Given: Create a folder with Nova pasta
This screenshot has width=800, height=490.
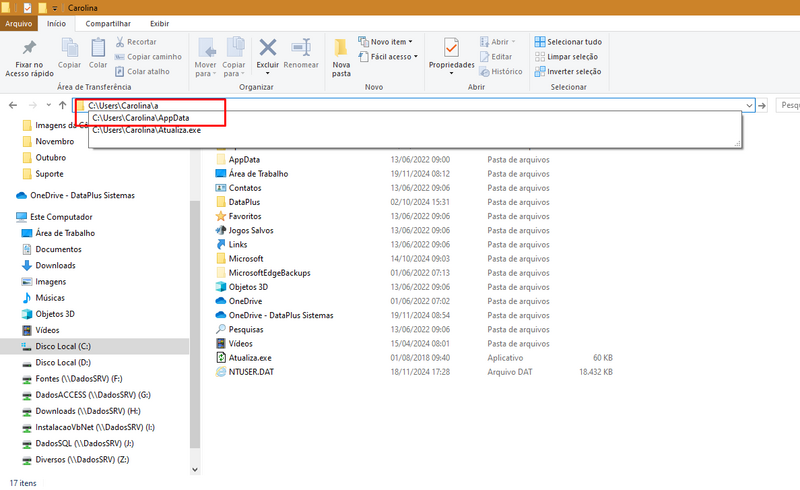Looking at the screenshot, I should [x=341, y=57].
